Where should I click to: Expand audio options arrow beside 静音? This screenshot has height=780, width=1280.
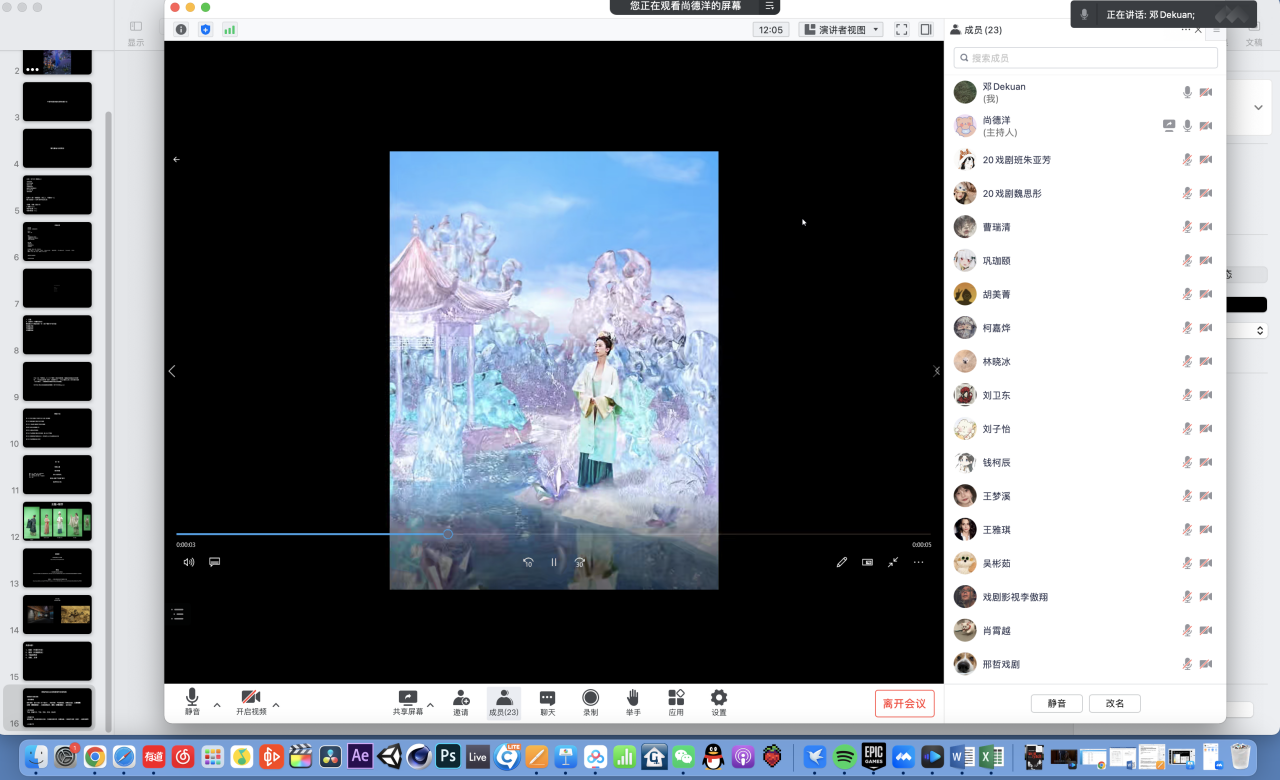tap(217, 705)
